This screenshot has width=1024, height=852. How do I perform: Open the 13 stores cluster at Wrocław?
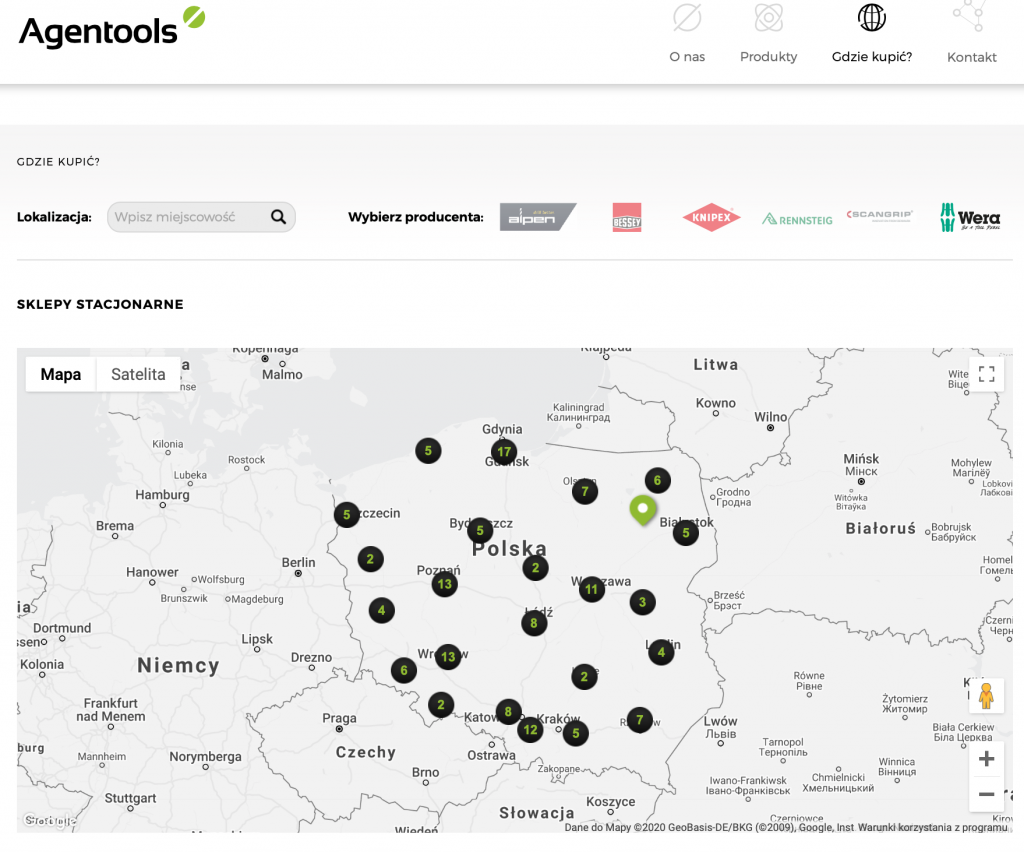pyautogui.click(x=448, y=656)
